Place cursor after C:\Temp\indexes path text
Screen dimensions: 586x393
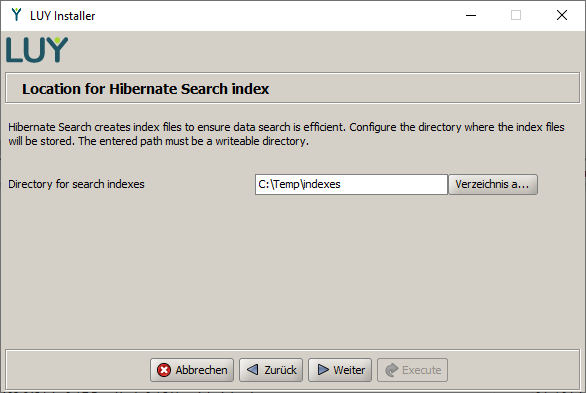(x=342, y=184)
